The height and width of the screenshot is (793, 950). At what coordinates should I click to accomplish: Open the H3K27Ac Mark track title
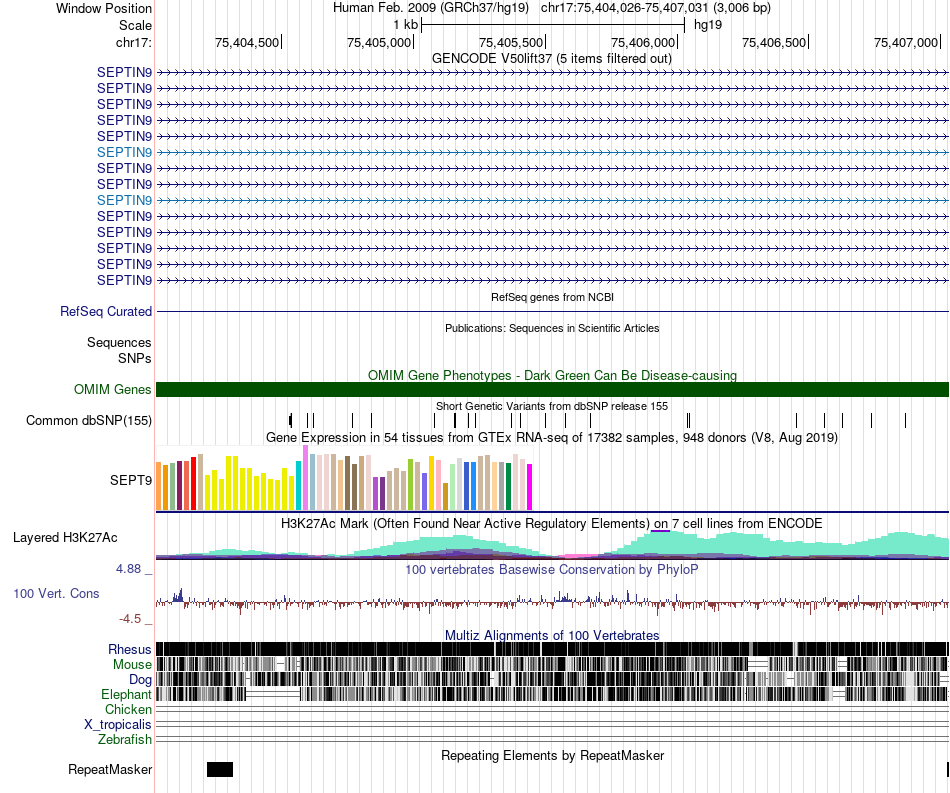click(x=552, y=523)
